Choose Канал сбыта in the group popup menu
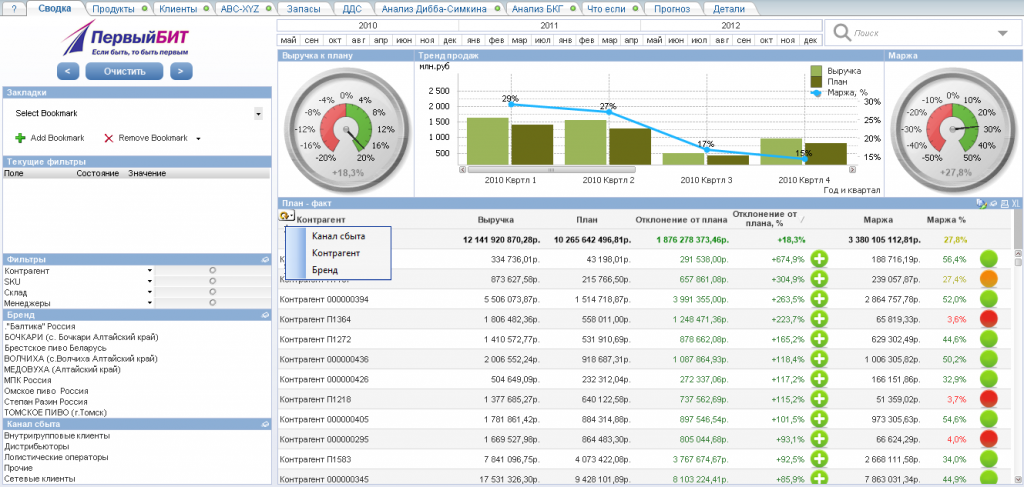The width and height of the screenshot is (1024, 487). 339,236
